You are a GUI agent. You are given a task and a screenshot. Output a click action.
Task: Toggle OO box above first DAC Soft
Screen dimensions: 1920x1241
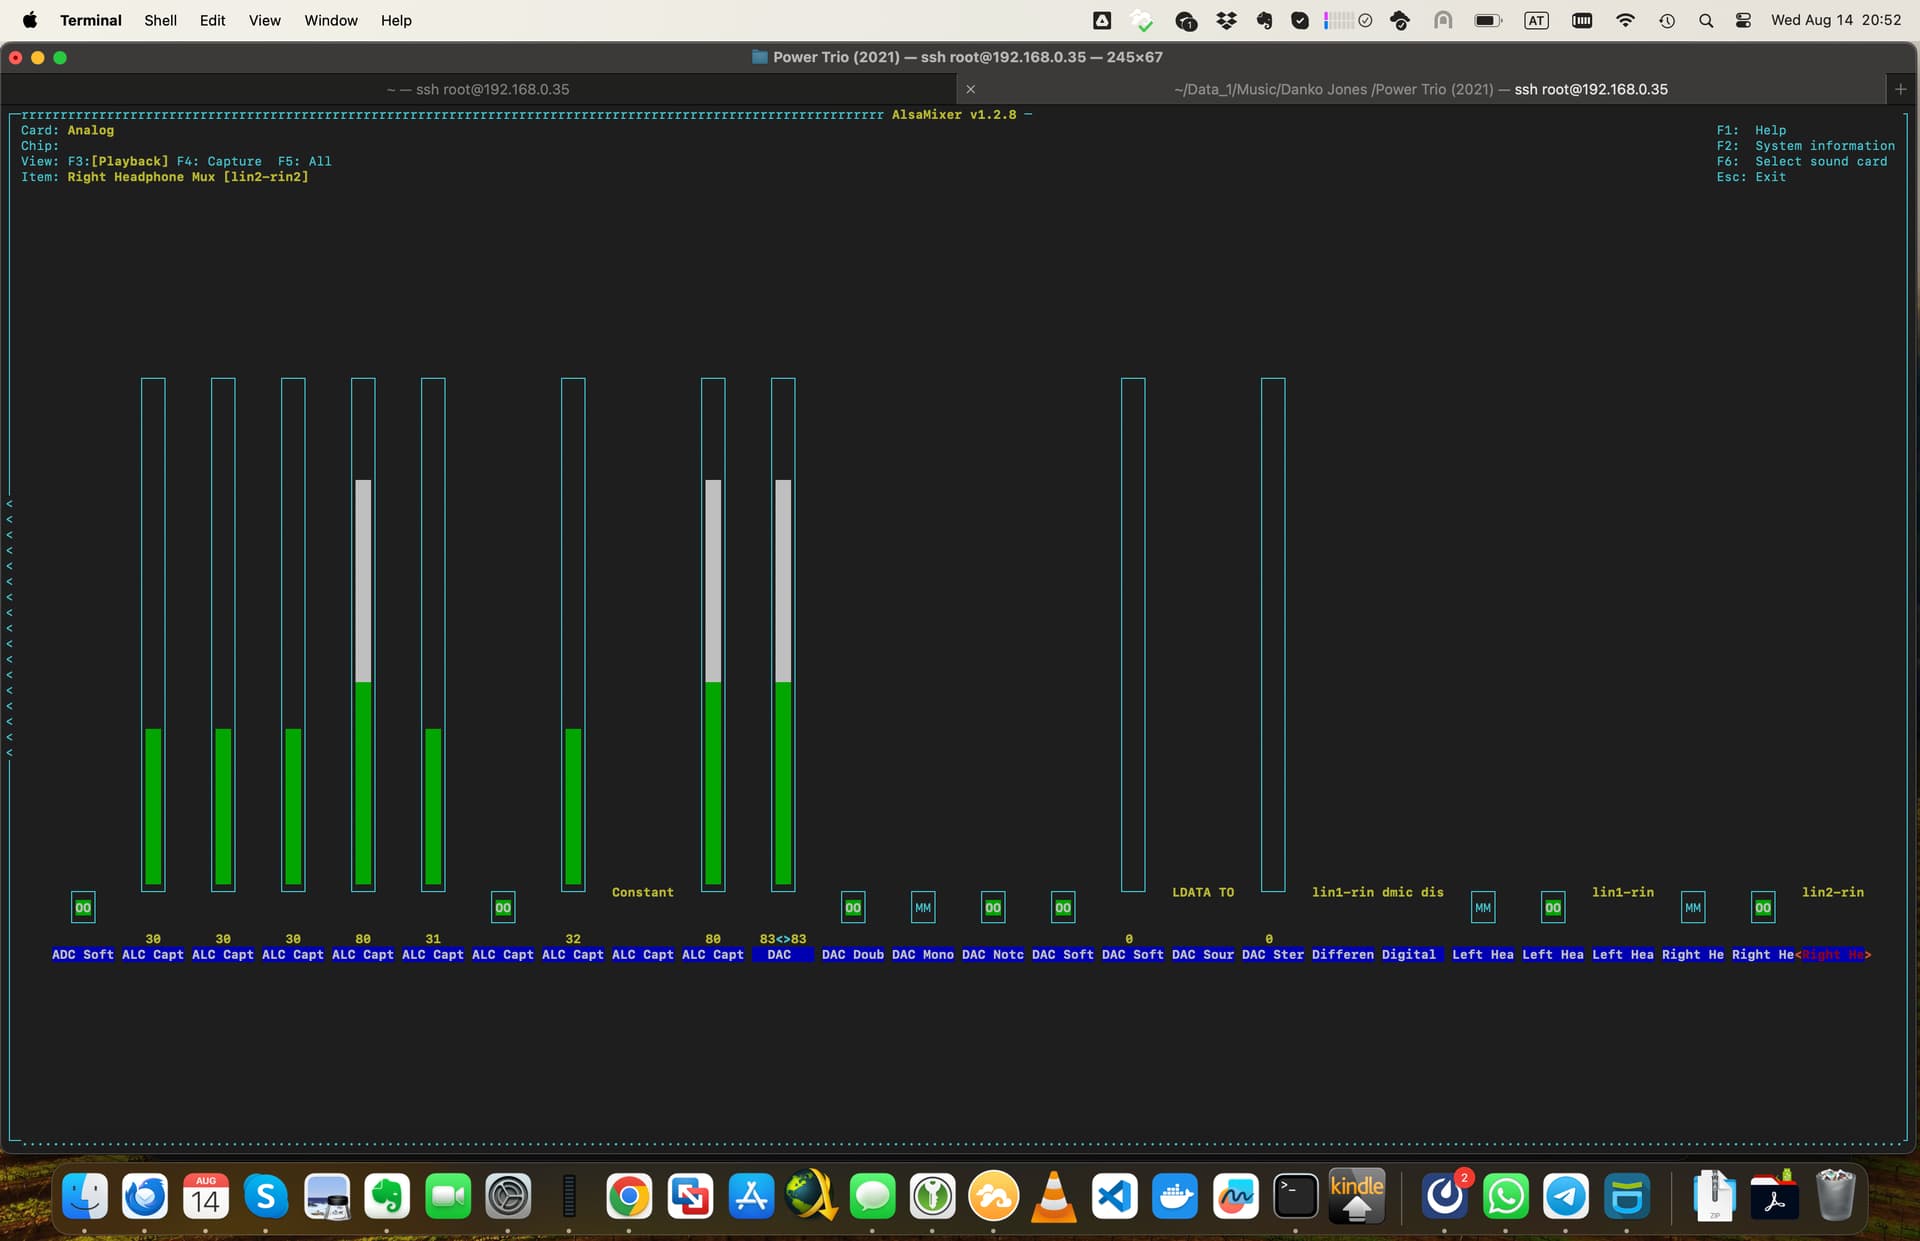(1063, 908)
